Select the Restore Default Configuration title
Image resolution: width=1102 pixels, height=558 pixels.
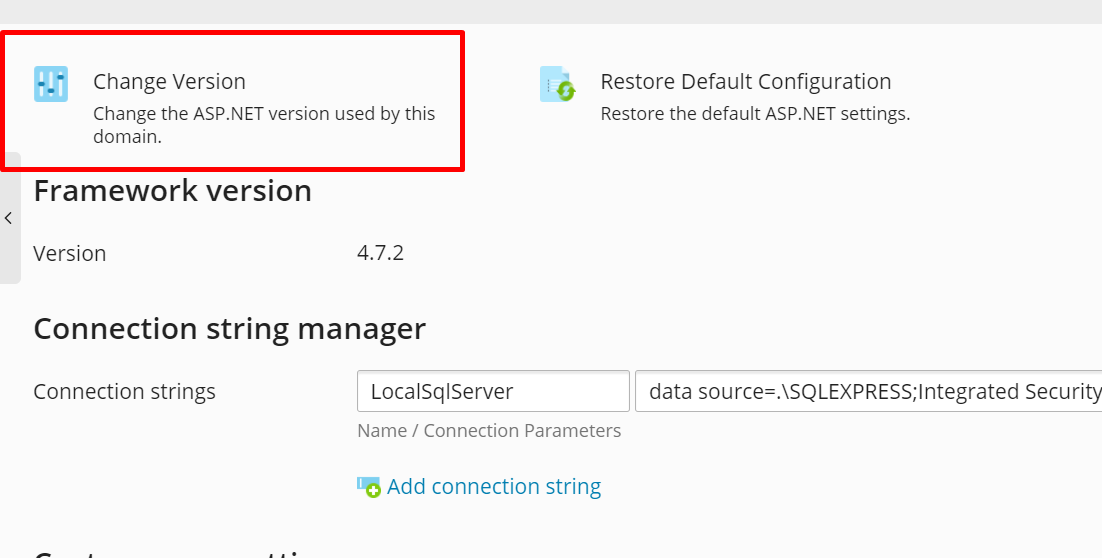coord(746,82)
